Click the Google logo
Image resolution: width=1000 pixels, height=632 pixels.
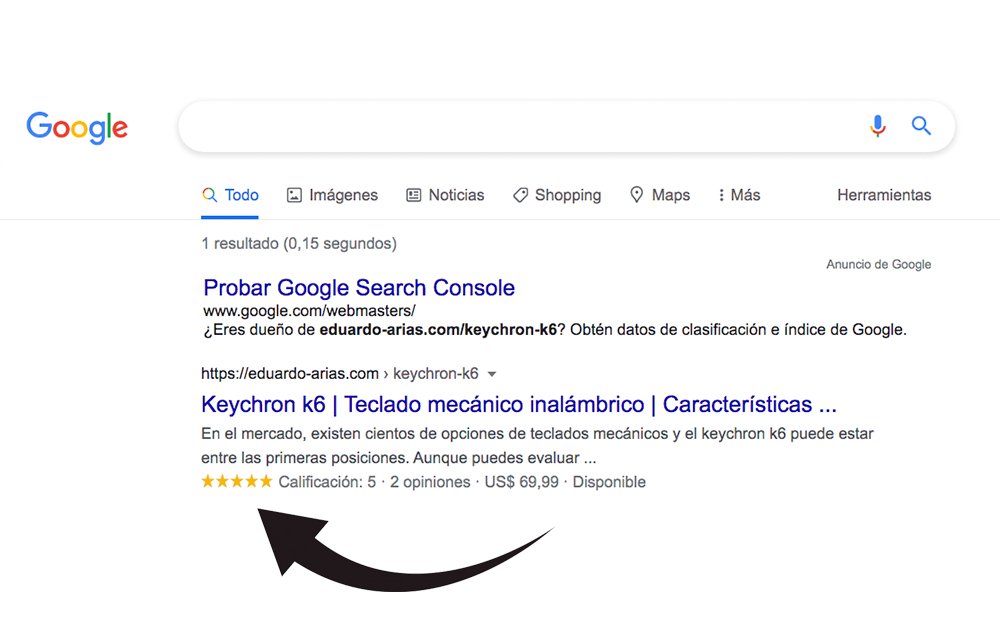point(77,126)
